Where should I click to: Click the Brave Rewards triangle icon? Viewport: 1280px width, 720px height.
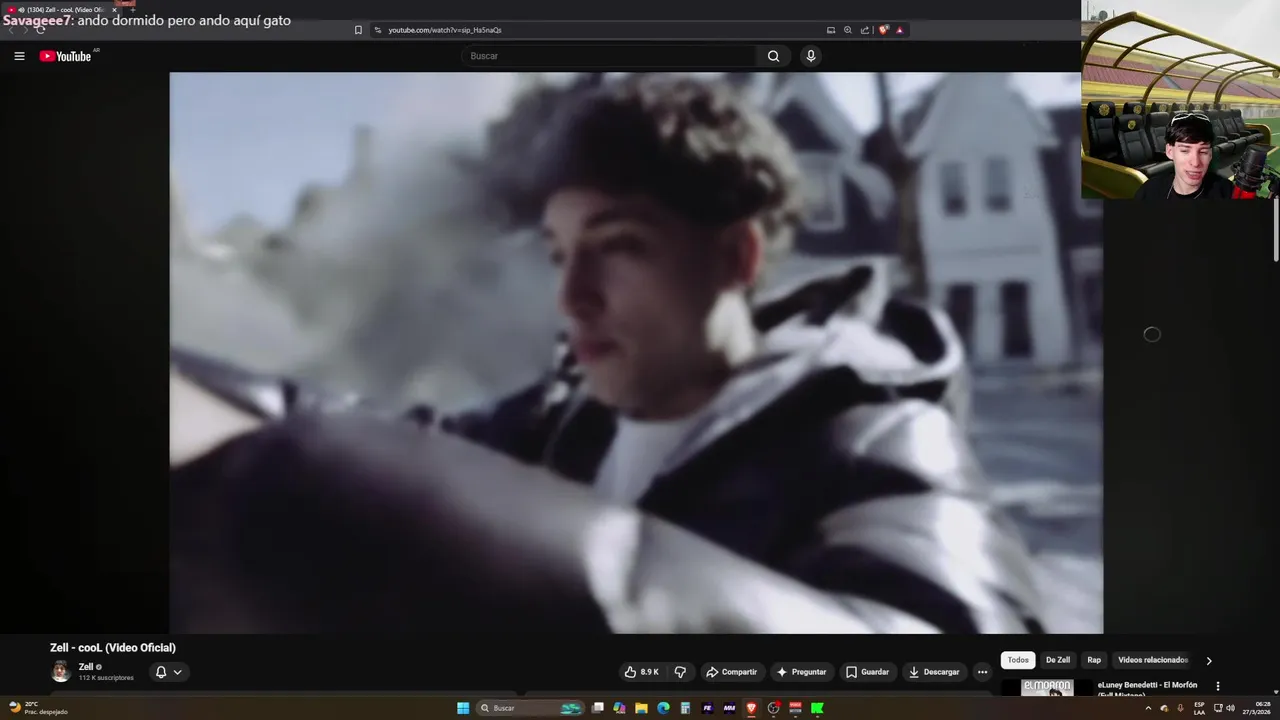click(899, 30)
